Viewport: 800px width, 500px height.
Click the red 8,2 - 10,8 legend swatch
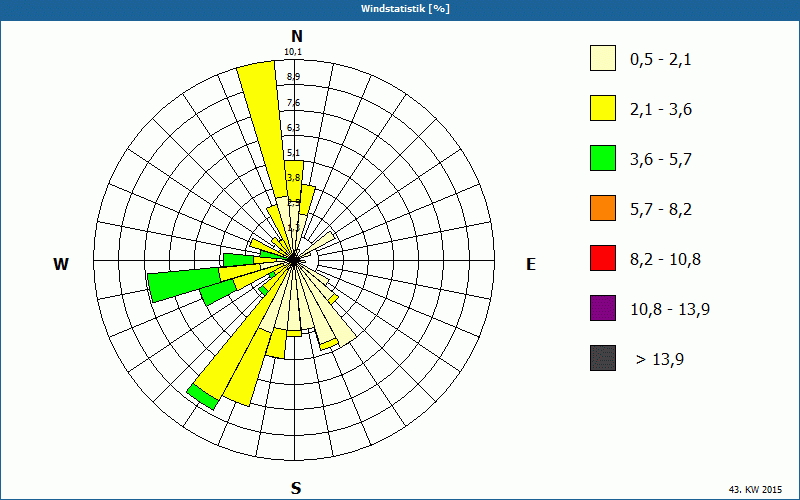pos(603,258)
